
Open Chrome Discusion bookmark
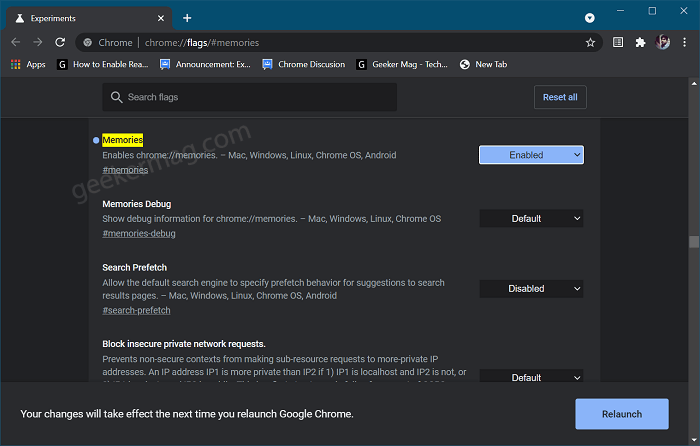[x=304, y=64]
